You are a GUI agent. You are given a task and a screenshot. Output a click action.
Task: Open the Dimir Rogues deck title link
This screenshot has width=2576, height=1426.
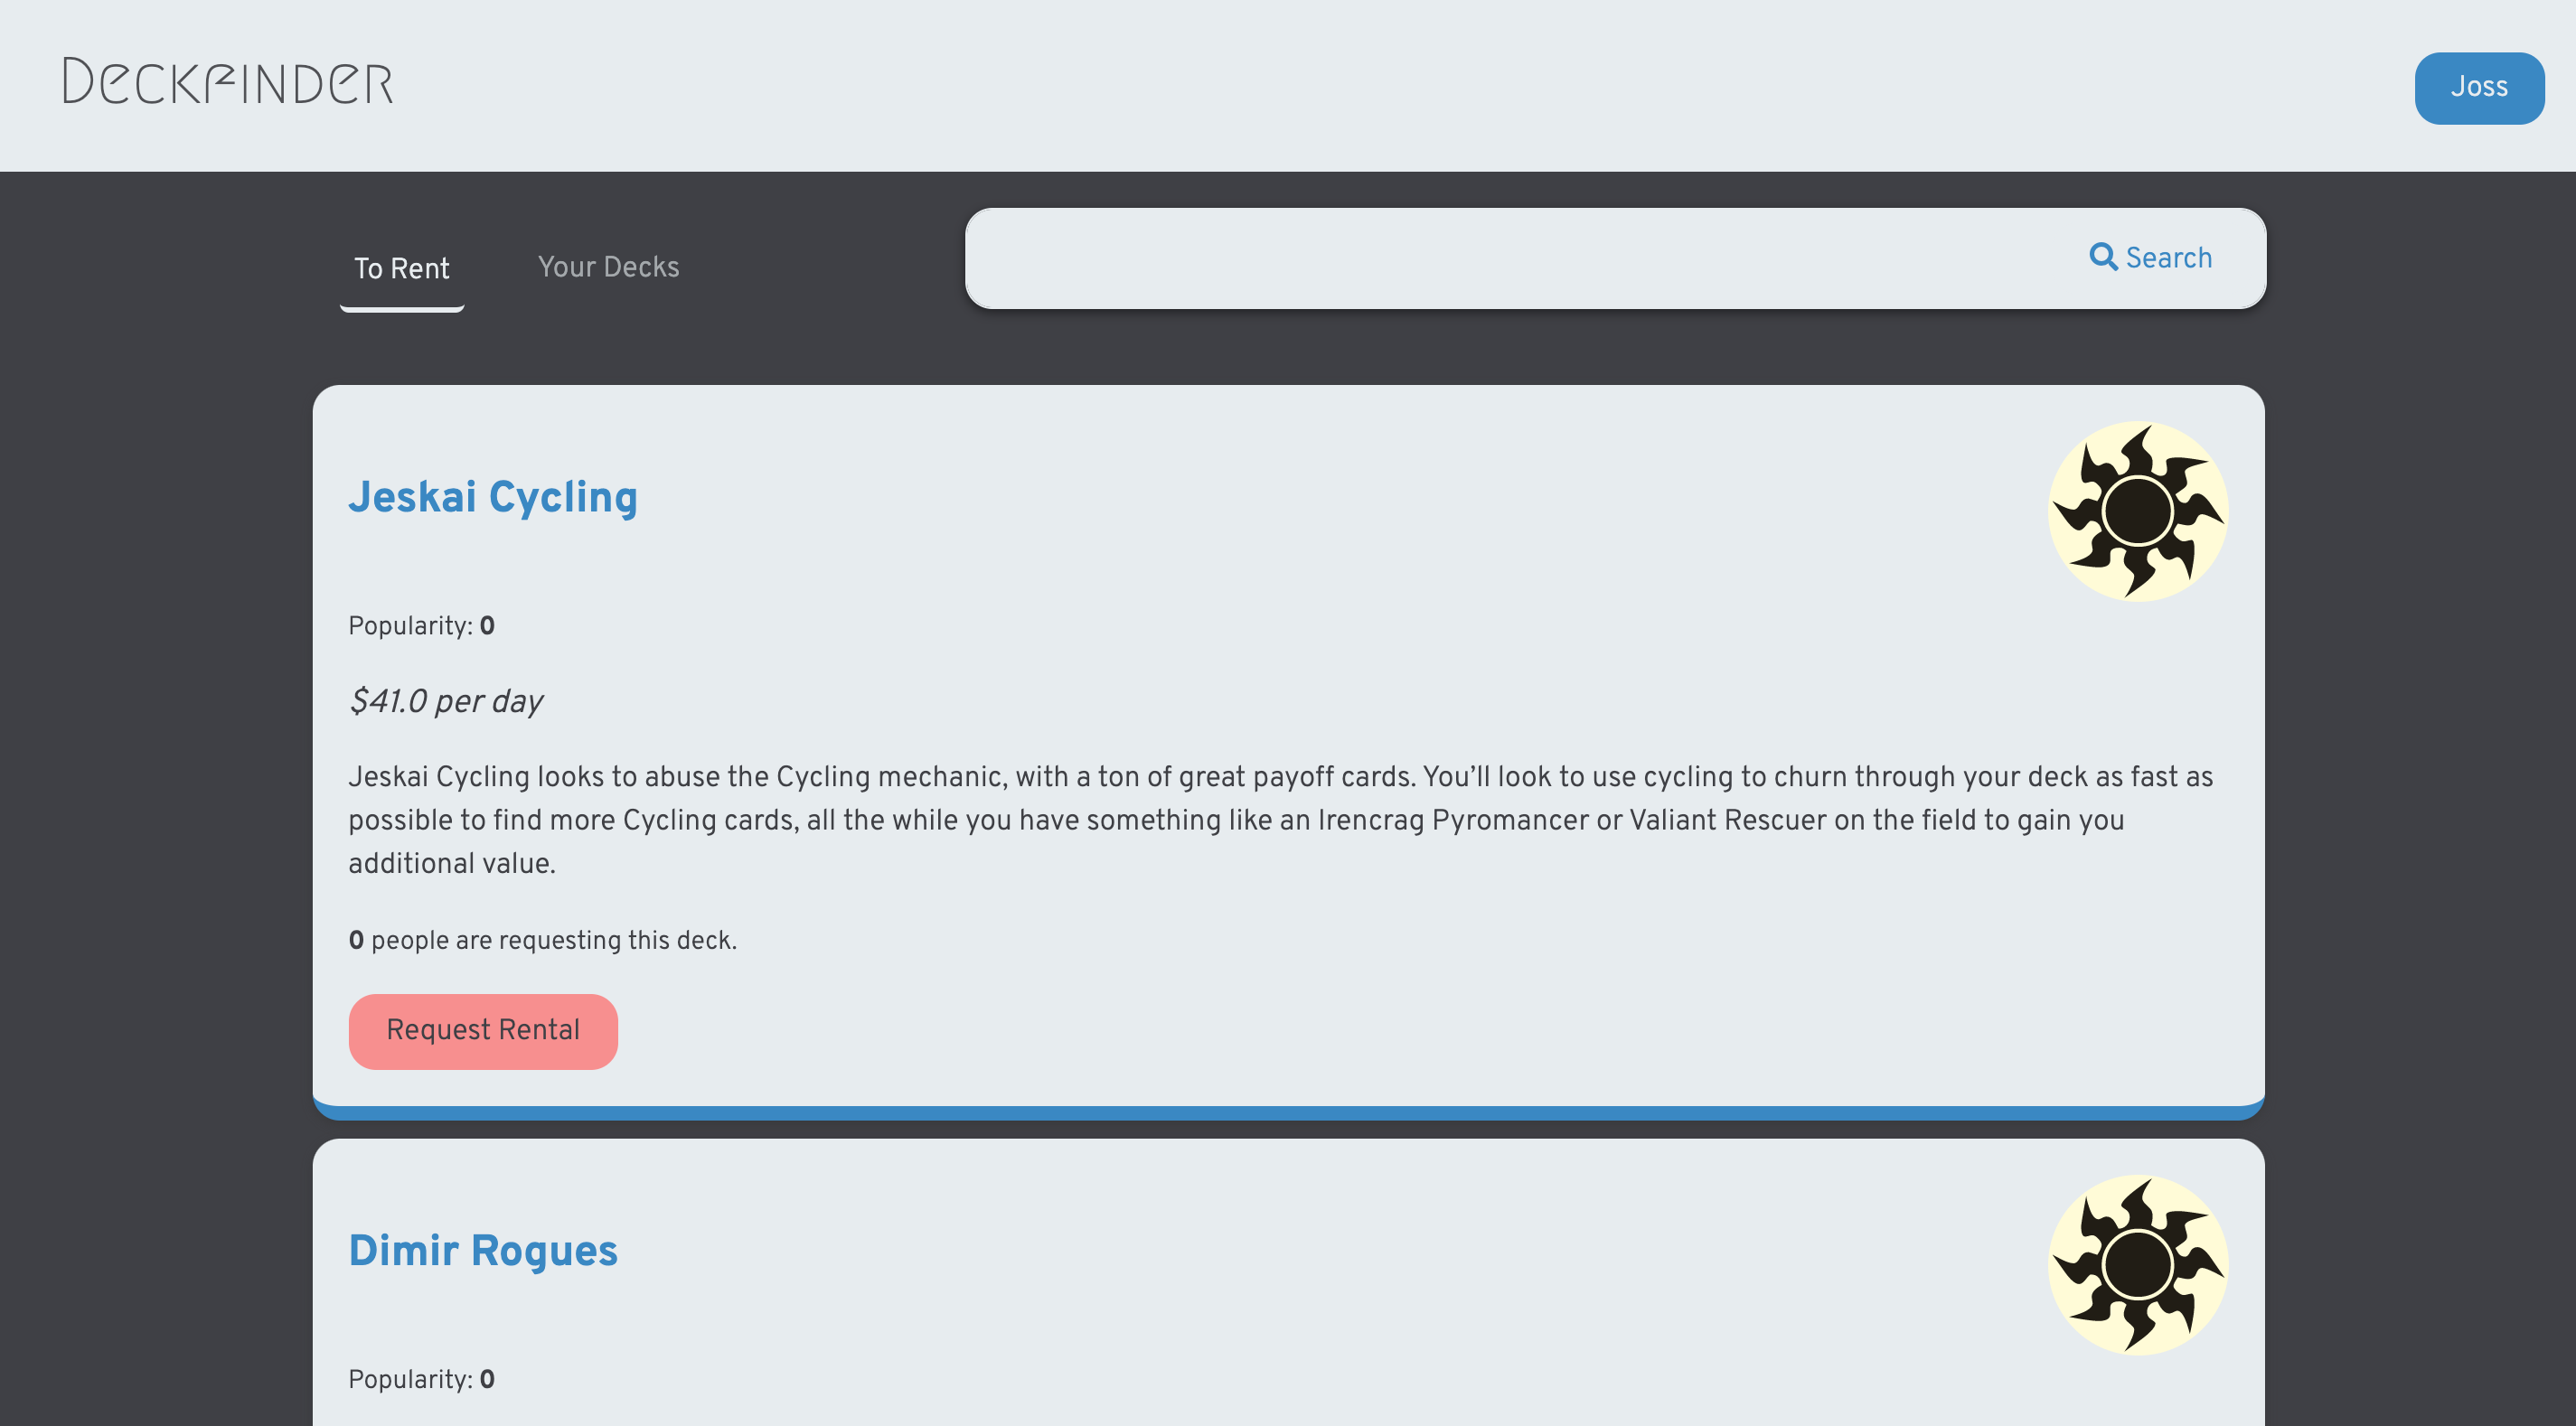483,1250
